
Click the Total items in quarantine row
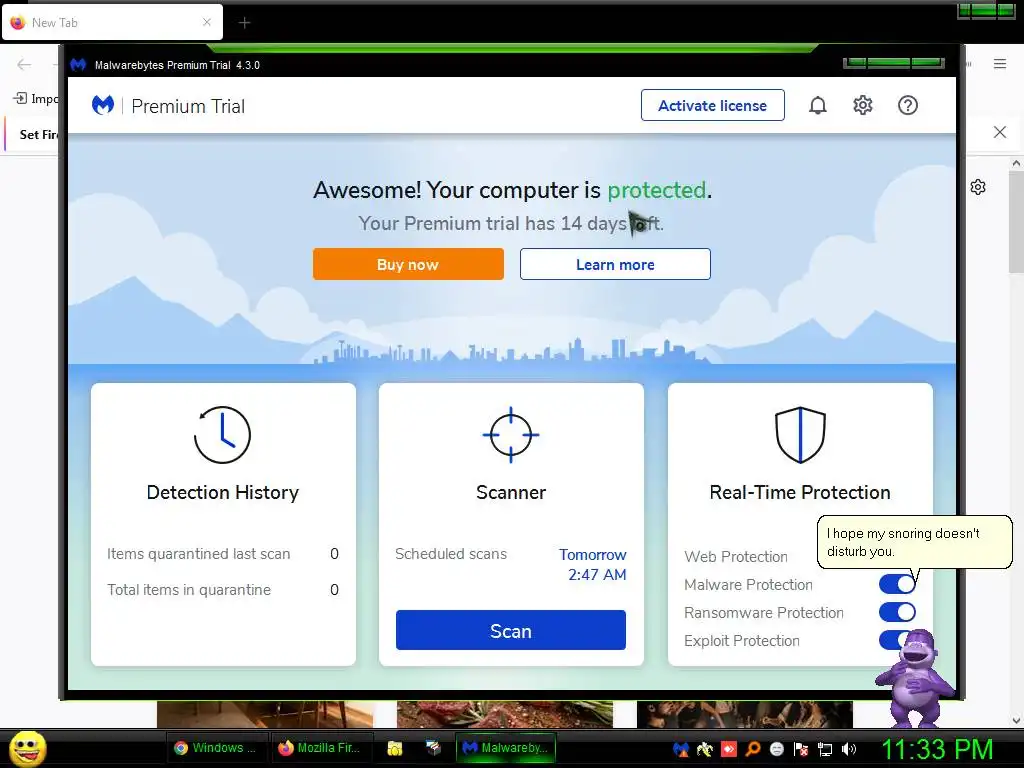[x=223, y=590]
